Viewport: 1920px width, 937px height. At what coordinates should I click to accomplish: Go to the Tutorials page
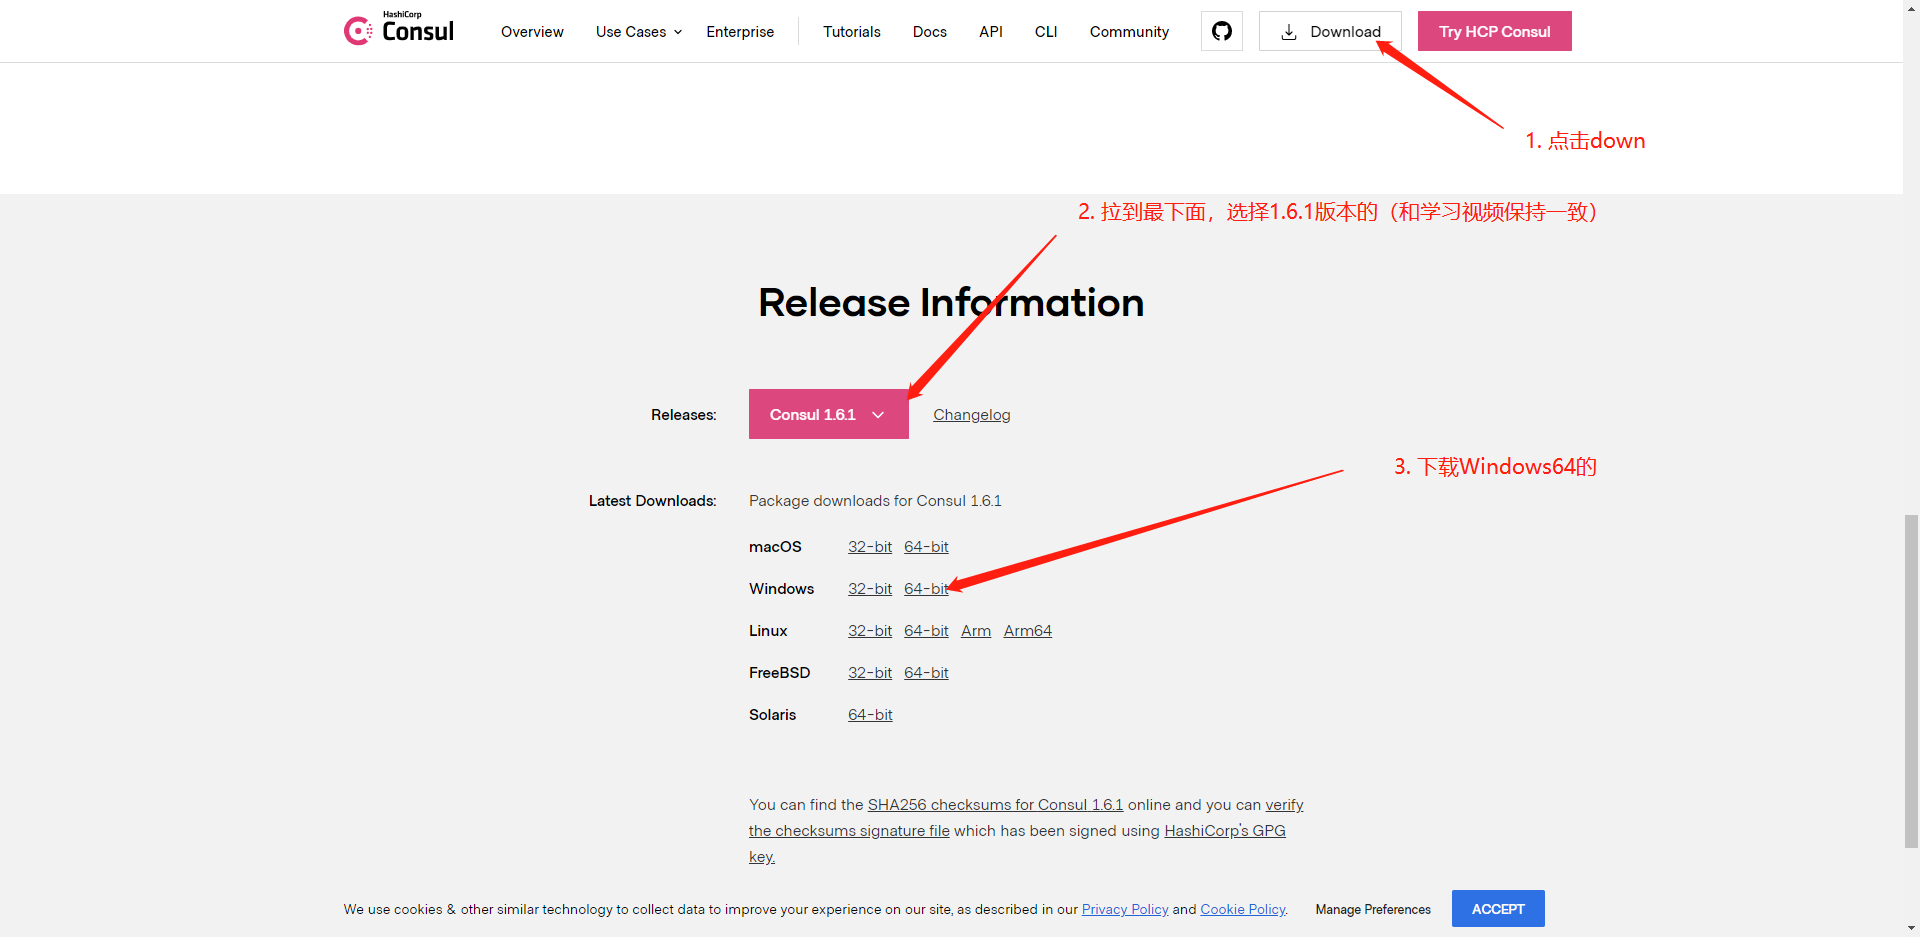coord(852,32)
